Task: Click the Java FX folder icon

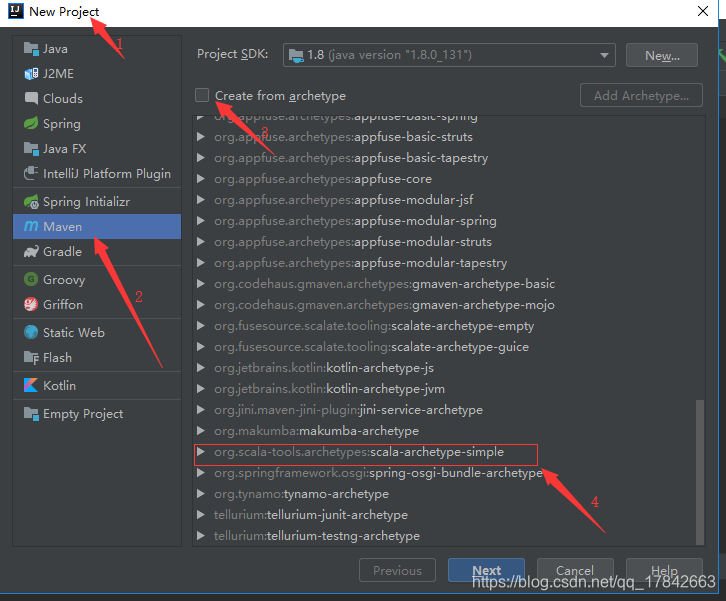Action: [31, 149]
